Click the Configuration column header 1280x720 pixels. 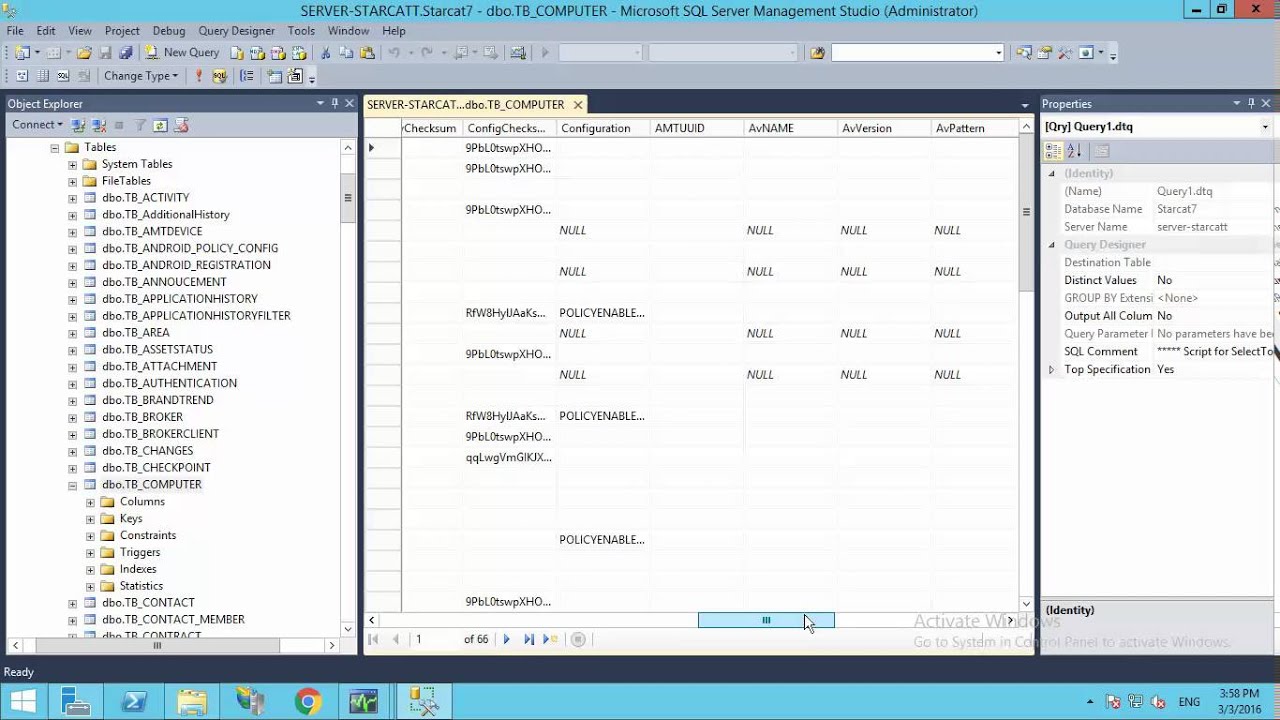coord(603,128)
